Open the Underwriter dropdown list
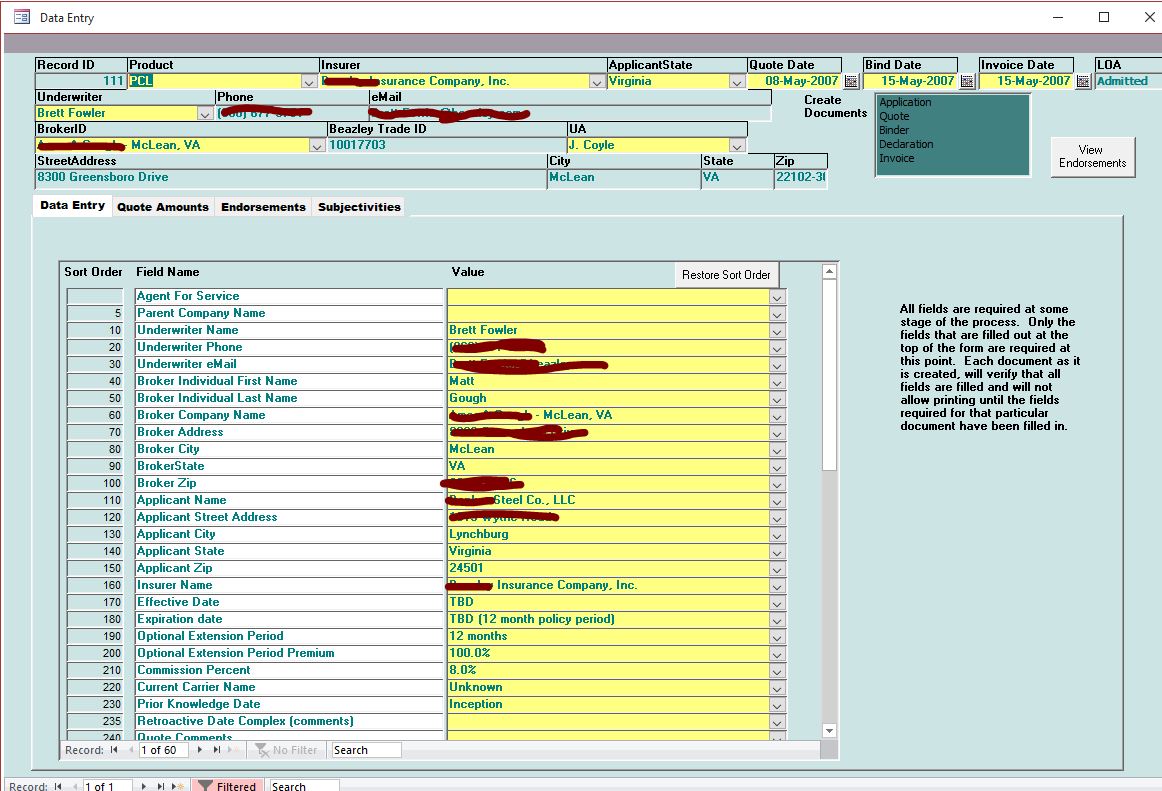This screenshot has width=1162, height=791. coord(205,114)
